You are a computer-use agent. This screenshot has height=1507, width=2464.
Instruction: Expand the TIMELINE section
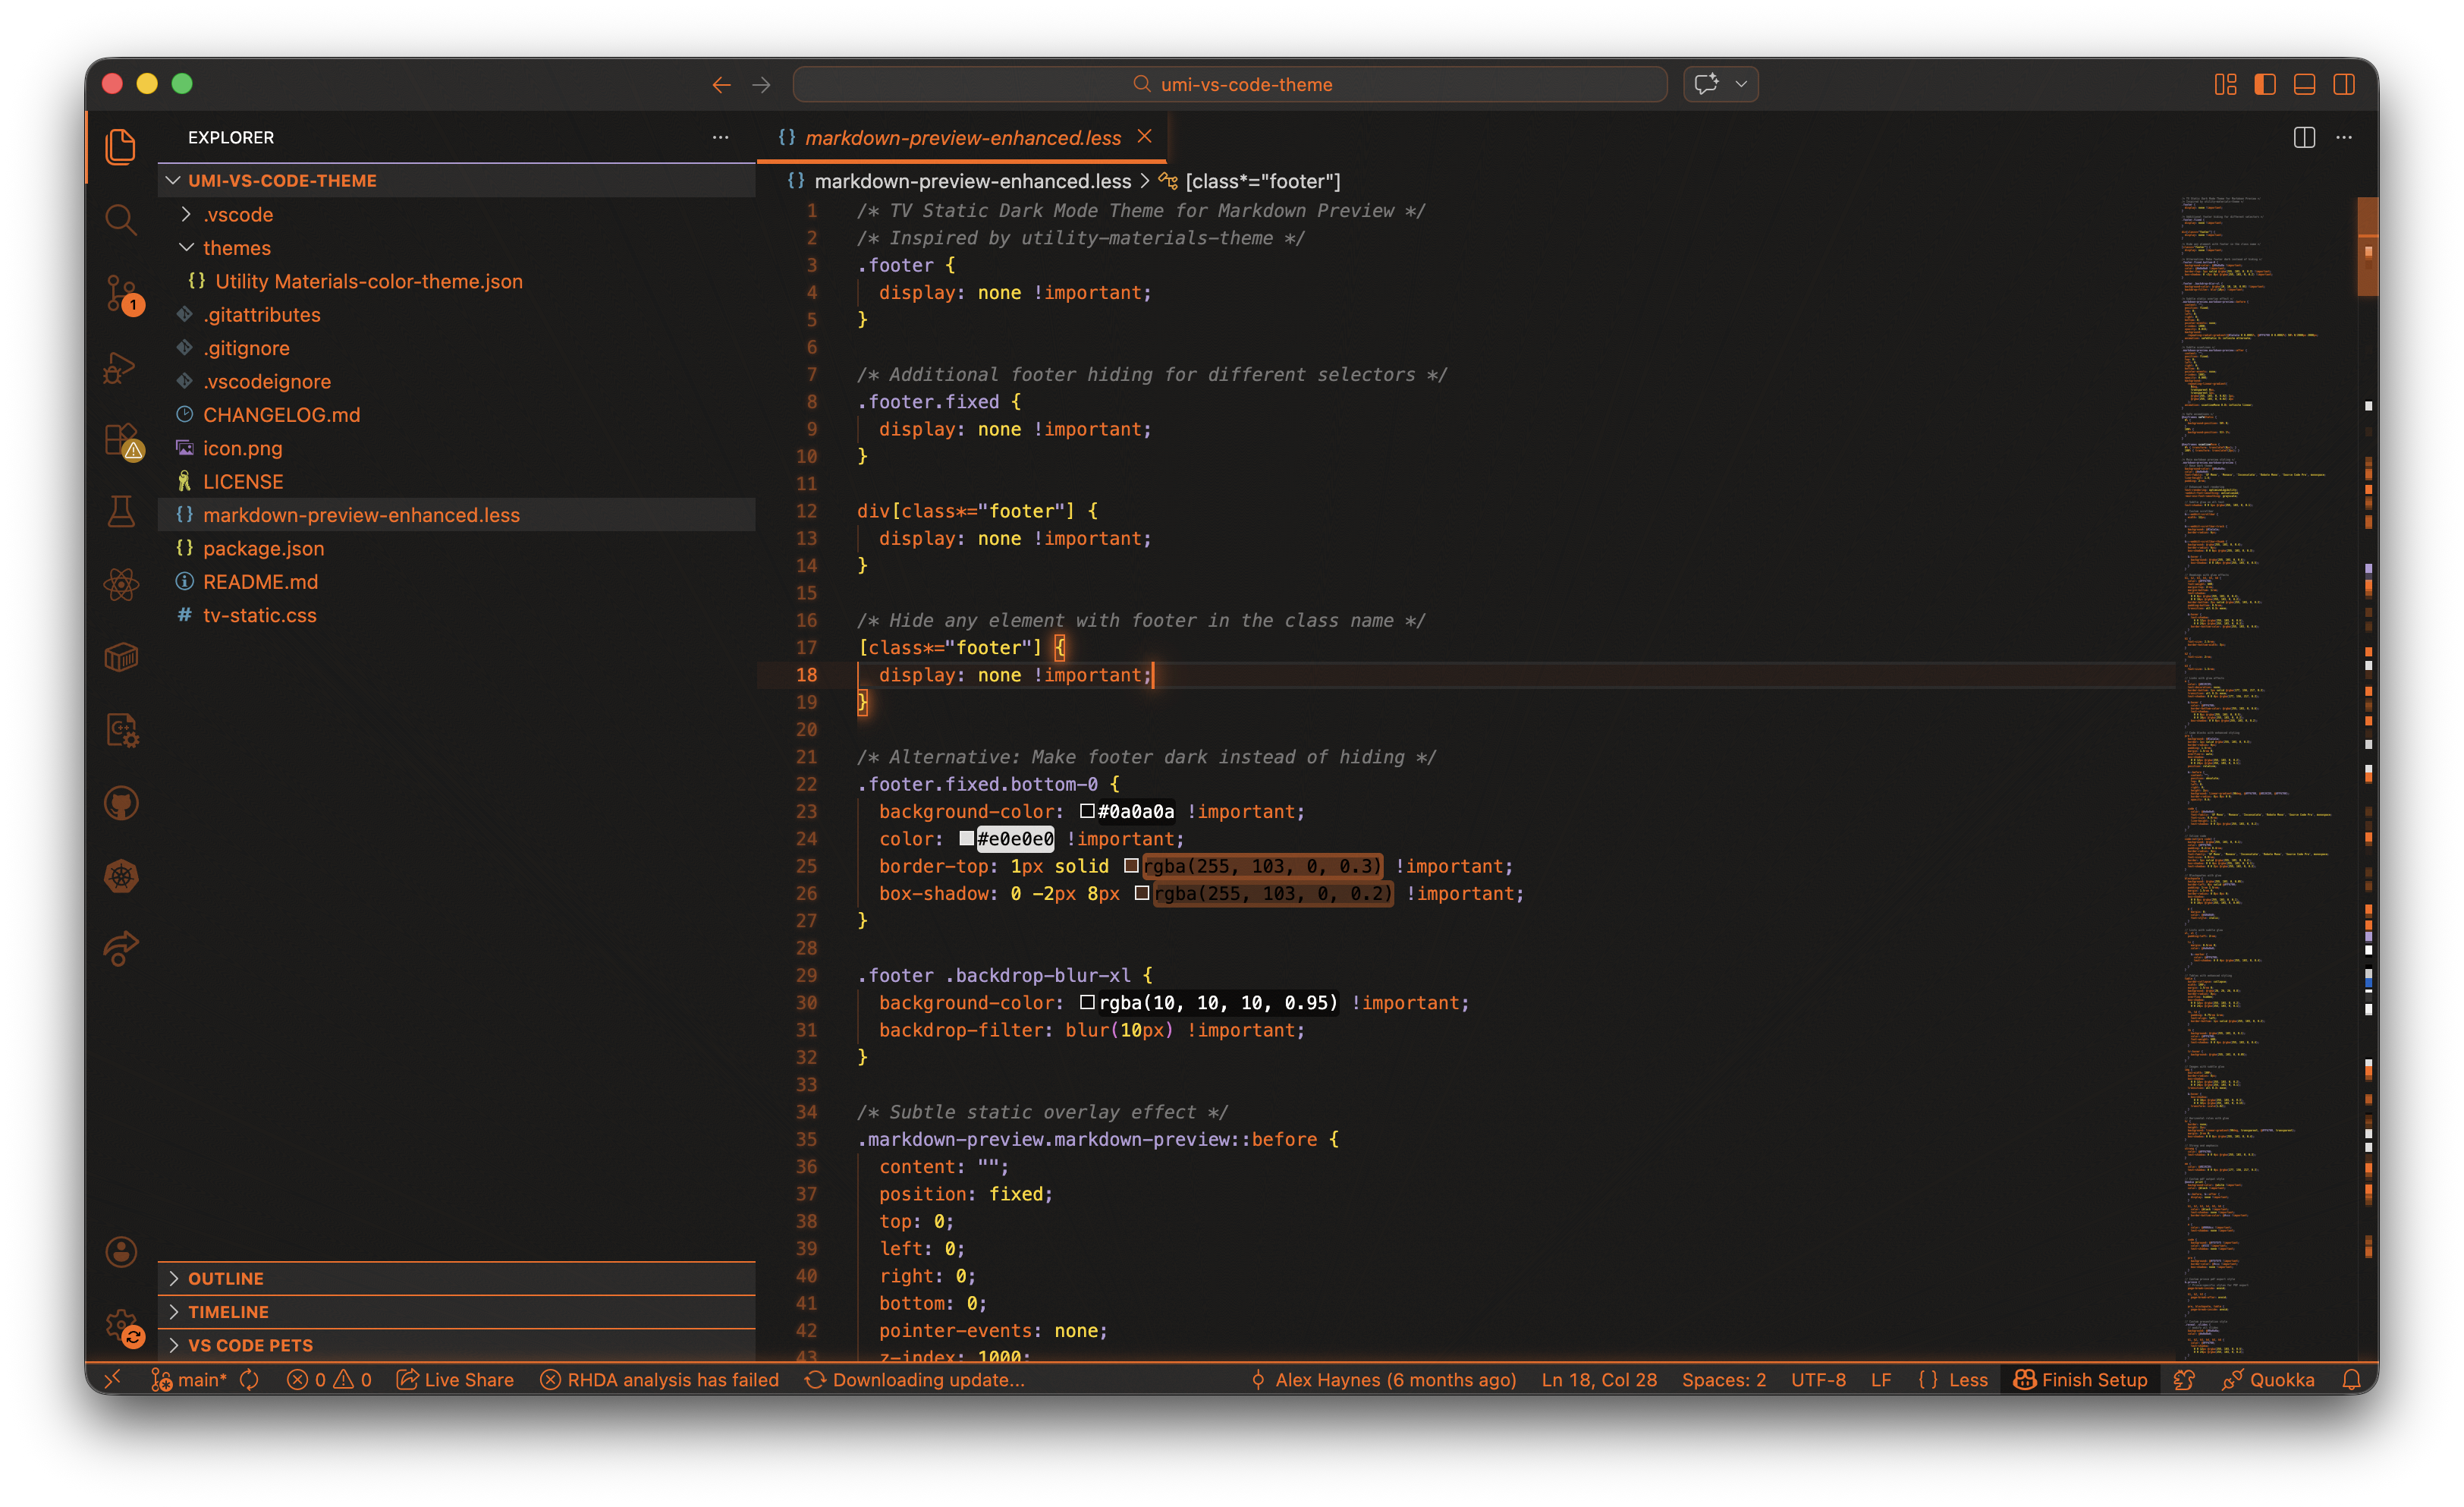pyautogui.click(x=456, y=1311)
